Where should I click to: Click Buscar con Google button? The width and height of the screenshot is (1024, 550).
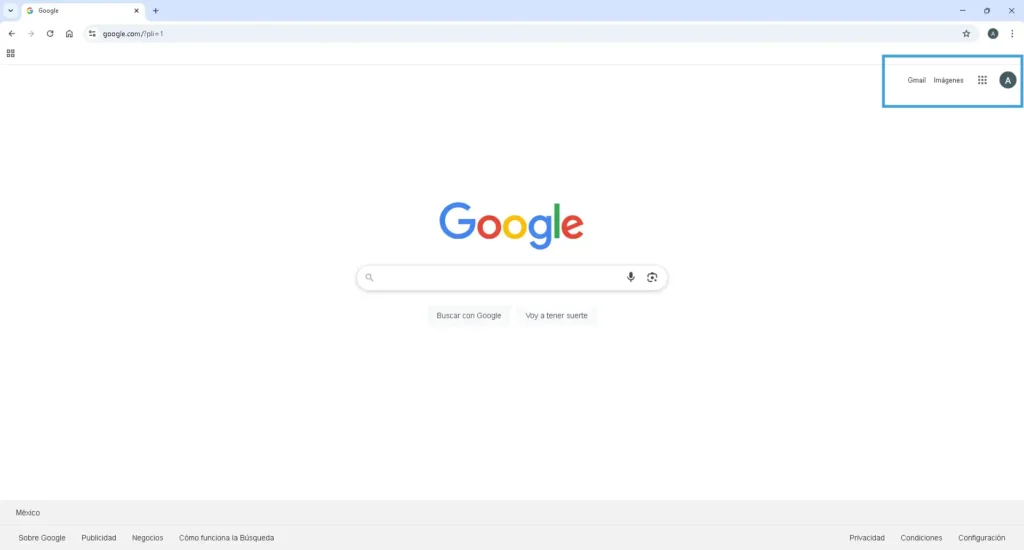click(x=469, y=315)
